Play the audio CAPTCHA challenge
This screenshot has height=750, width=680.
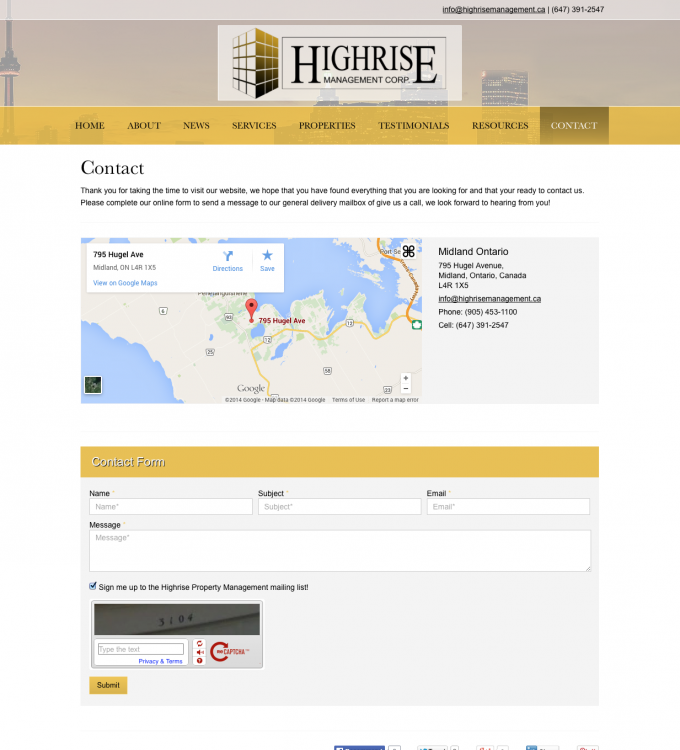click(x=200, y=652)
